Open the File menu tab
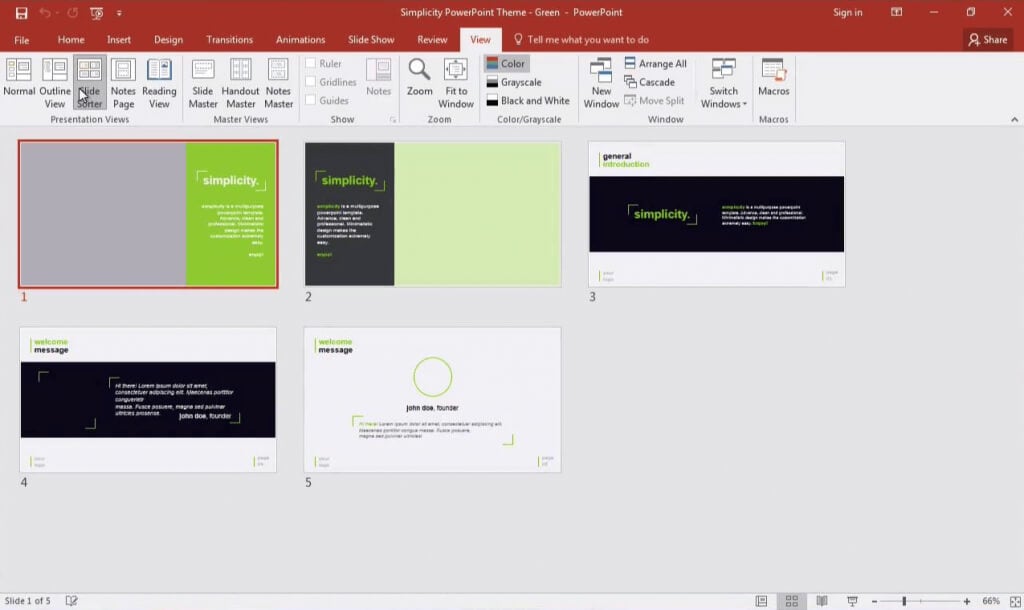Image resolution: width=1024 pixels, height=610 pixels. tap(22, 40)
